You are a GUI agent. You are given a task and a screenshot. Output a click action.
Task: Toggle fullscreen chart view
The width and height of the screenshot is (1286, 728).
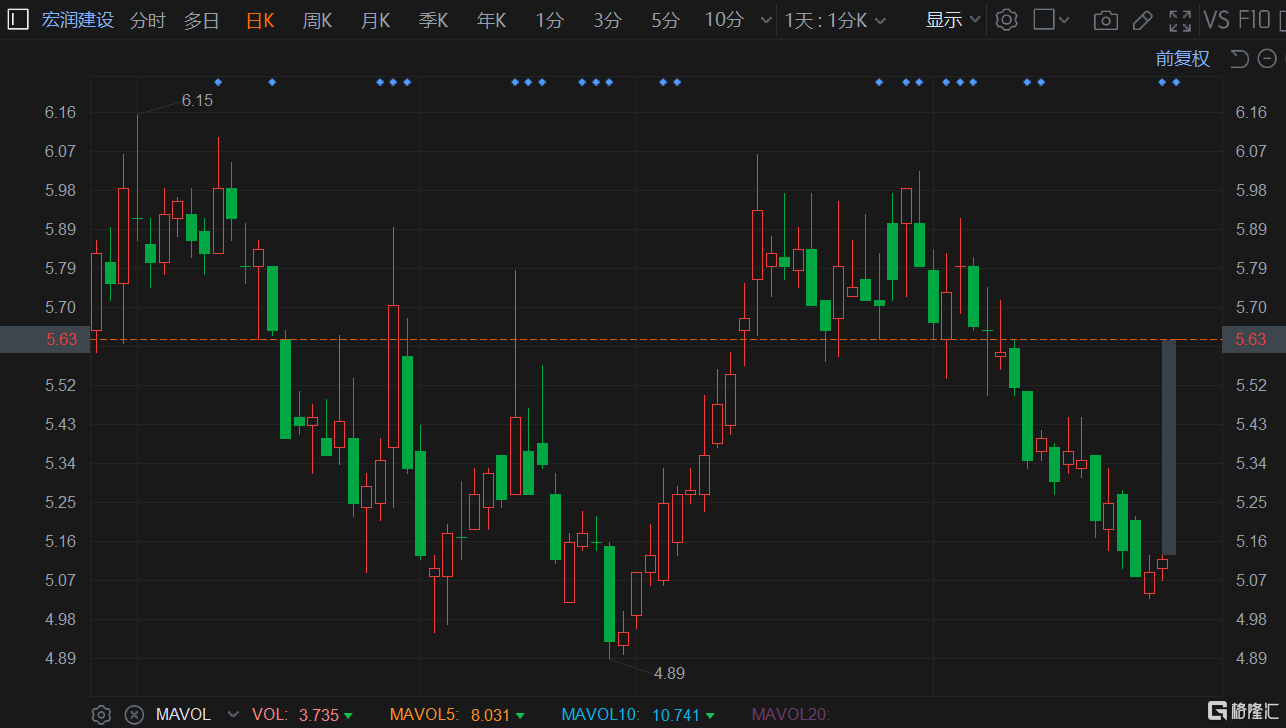point(1180,20)
